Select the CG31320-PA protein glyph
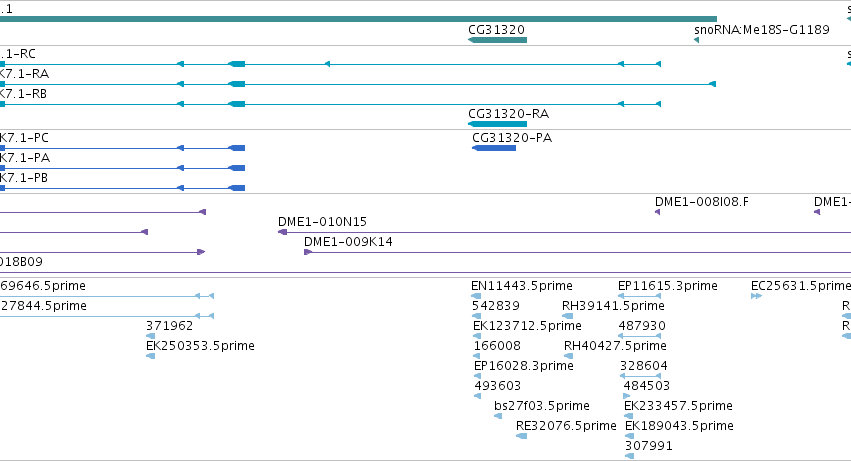Screen dimensions: 851x461 (494, 148)
